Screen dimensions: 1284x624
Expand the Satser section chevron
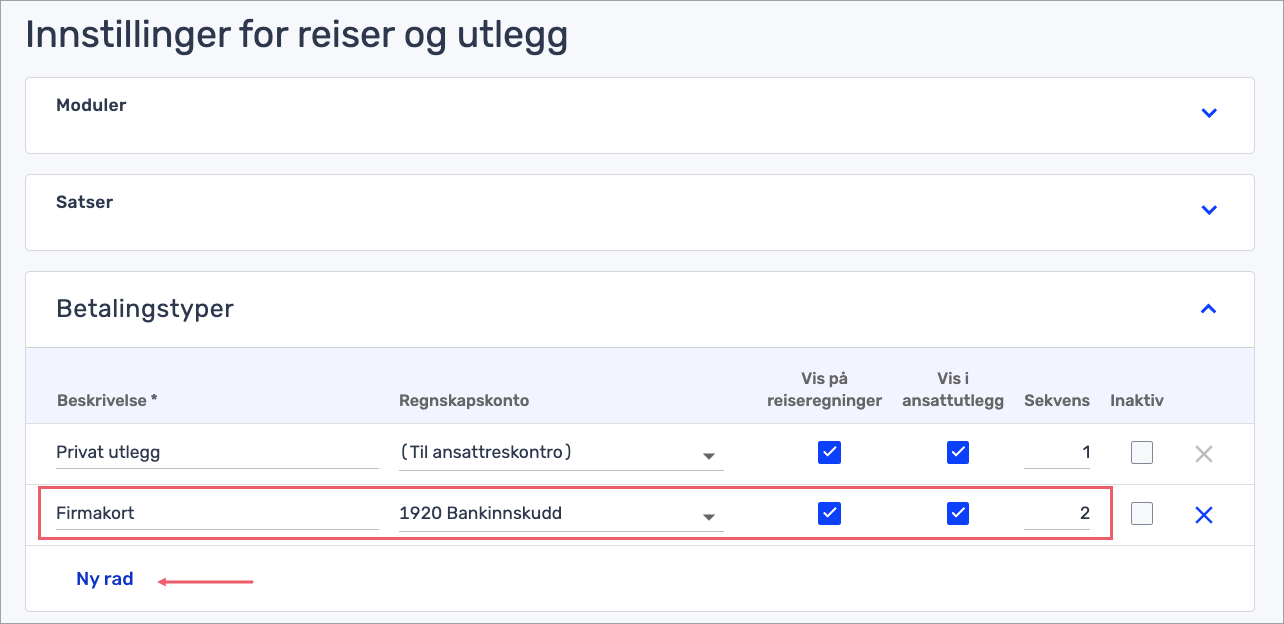[1209, 210]
